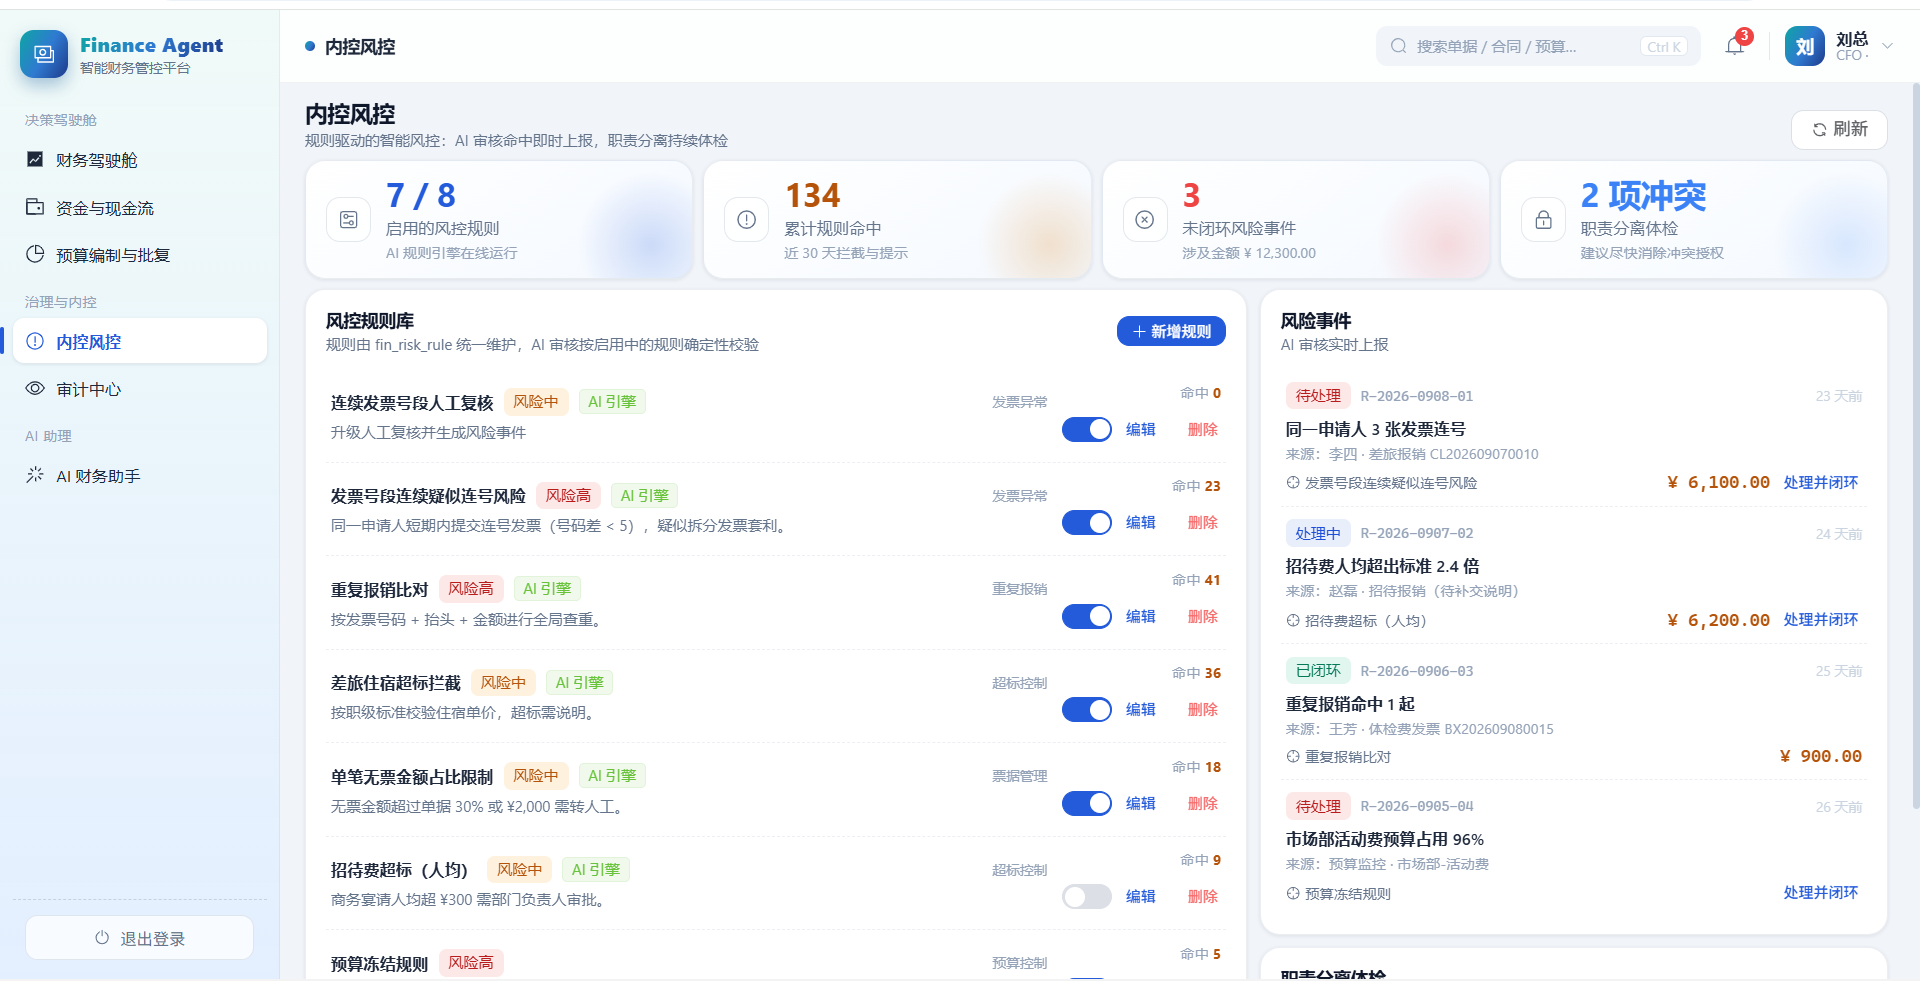Toggle off 发票号段连续疑似连号风险 rule
The image size is (1920, 981).
[1087, 522]
